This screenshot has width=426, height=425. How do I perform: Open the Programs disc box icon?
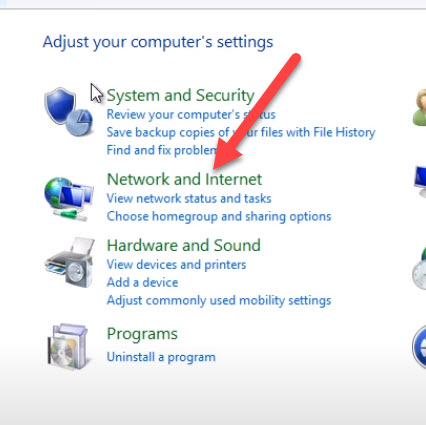tap(69, 346)
